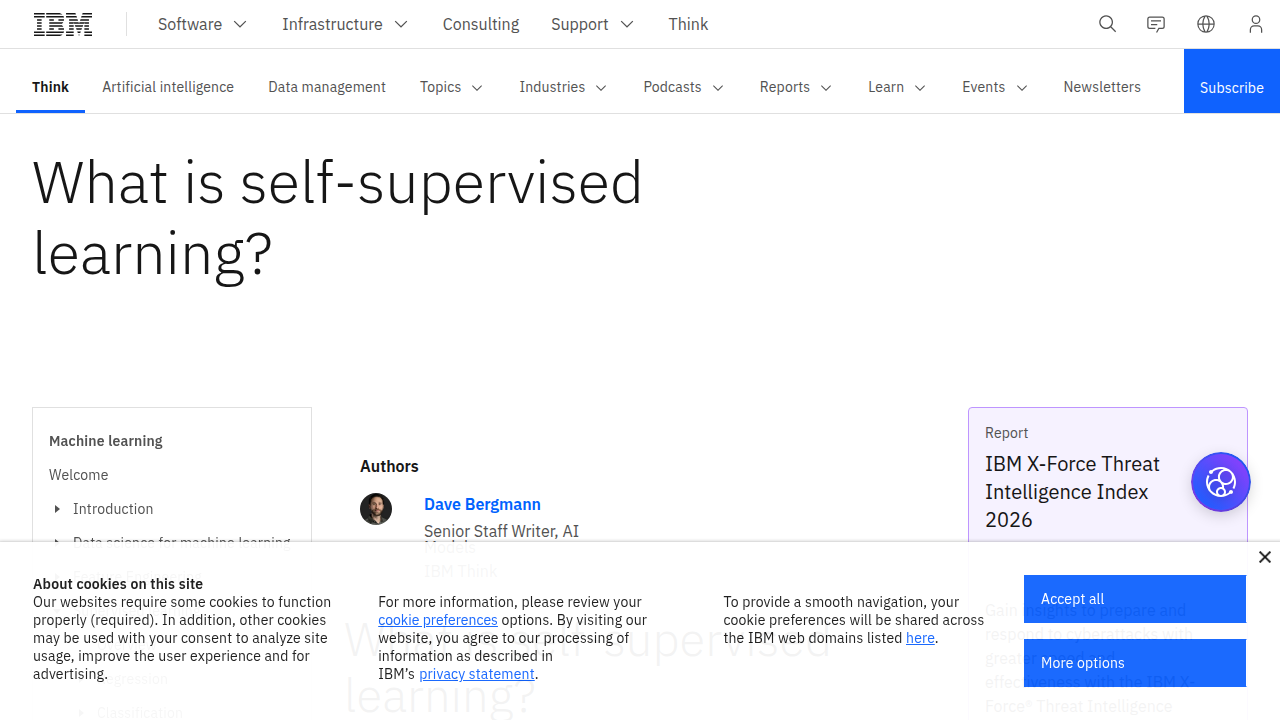
Task: Open the cookie preferences link
Action: coord(438,620)
